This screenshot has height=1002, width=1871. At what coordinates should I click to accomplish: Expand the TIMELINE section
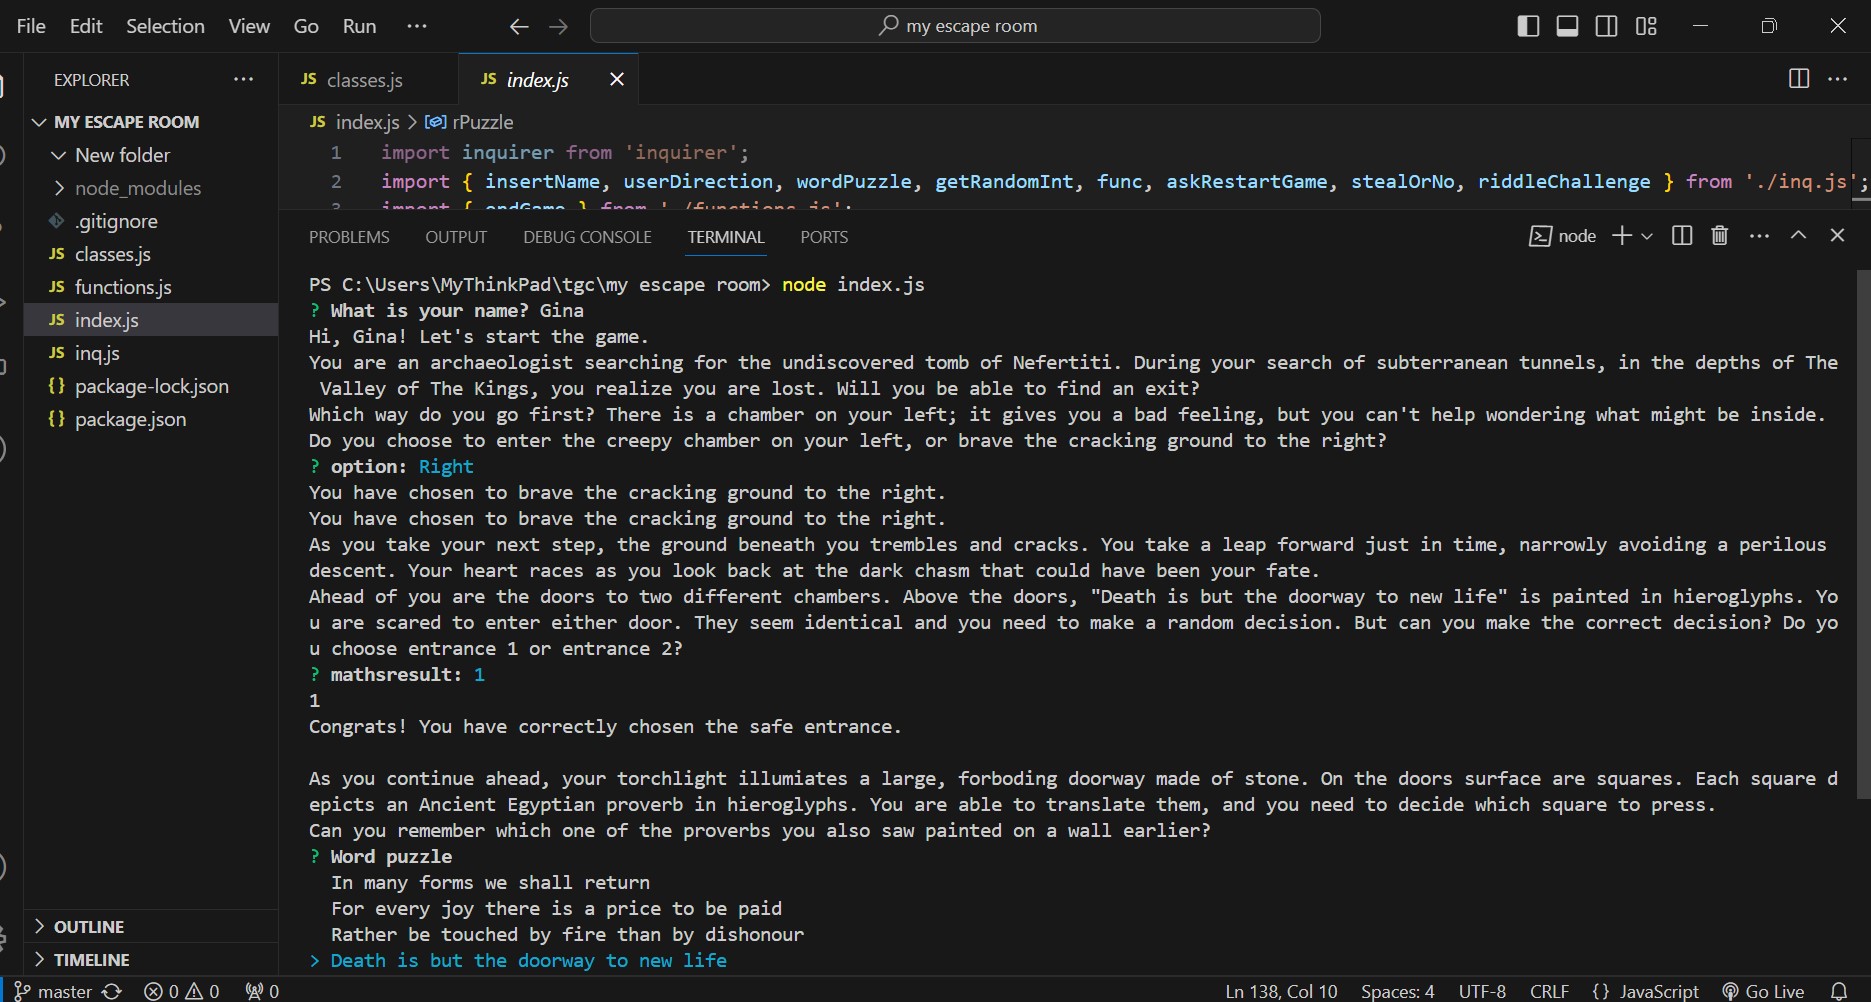(x=150, y=960)
